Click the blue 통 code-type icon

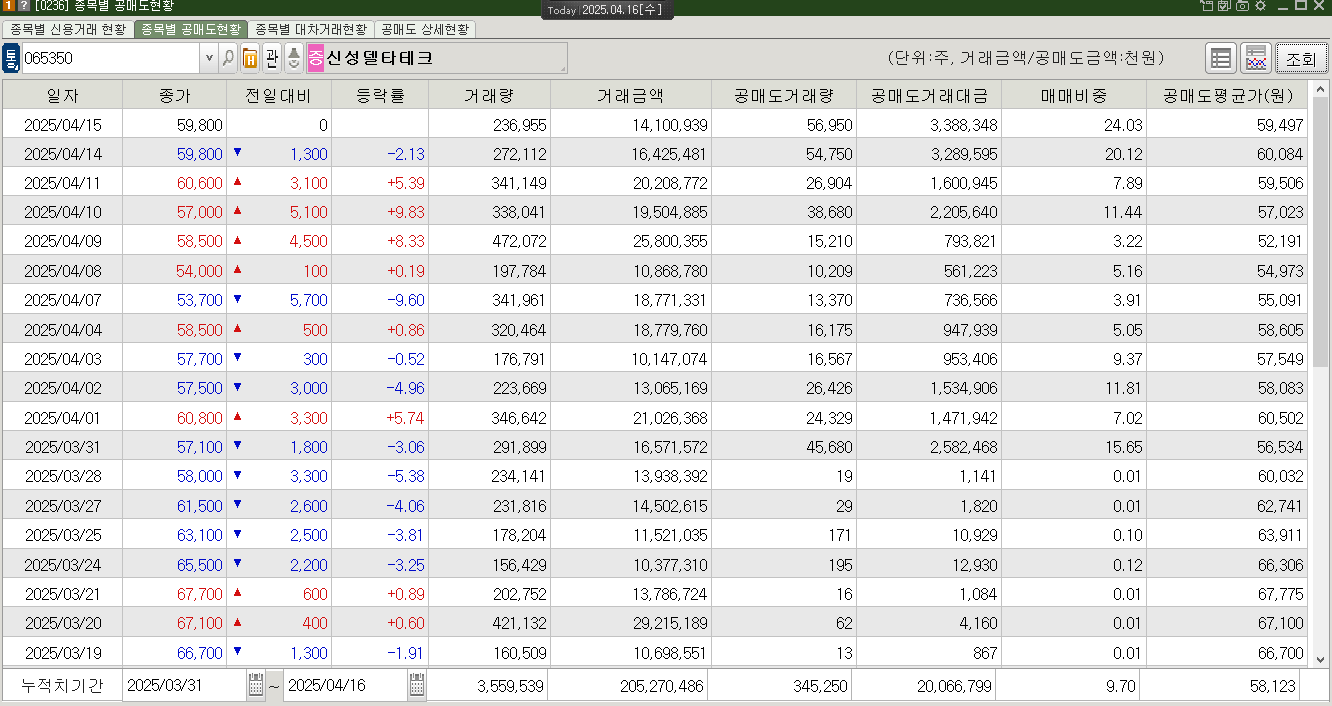[11, 58]
